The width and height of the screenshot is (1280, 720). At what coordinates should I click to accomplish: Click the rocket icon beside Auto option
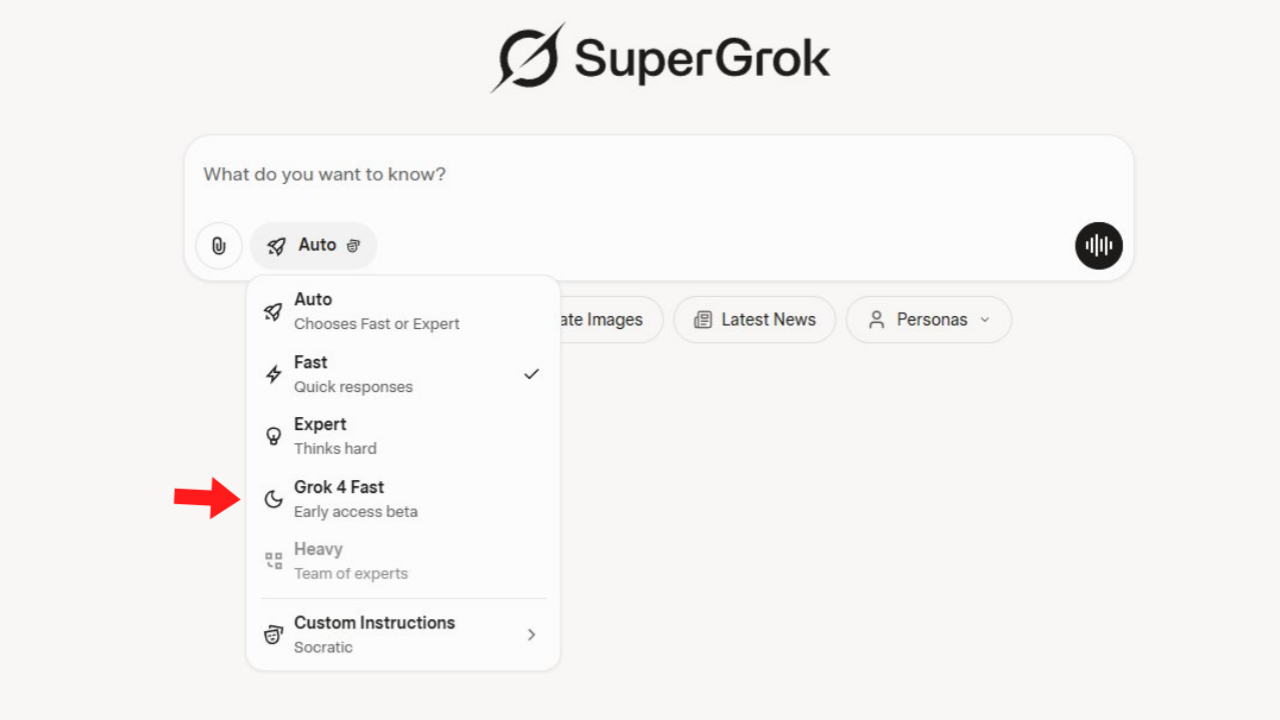tap(273, 312)
